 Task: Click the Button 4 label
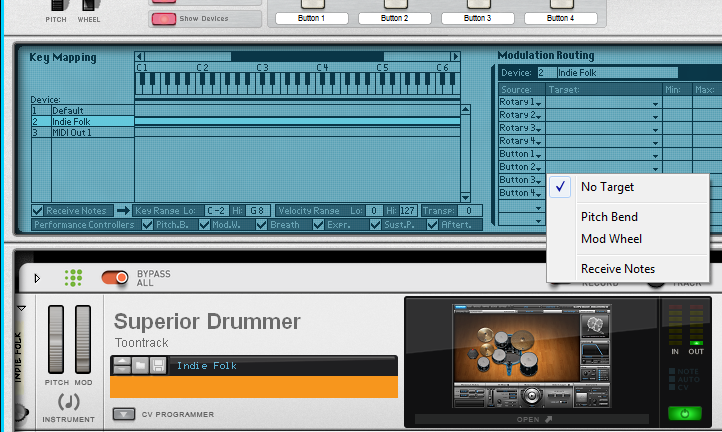point(560,18)
